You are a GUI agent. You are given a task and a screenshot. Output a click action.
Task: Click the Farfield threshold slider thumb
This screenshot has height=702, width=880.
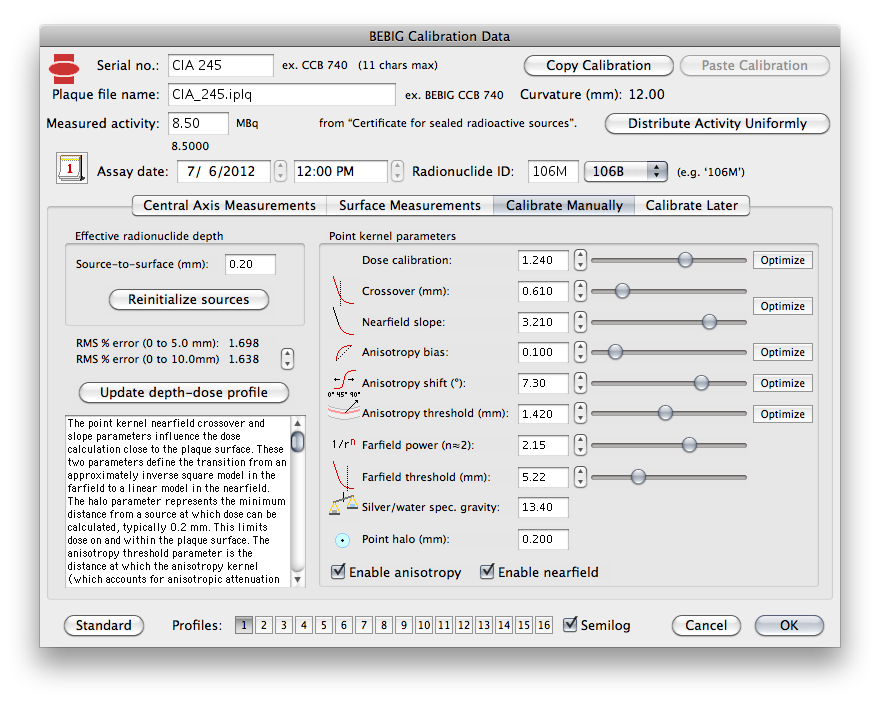tap(638, 477)
